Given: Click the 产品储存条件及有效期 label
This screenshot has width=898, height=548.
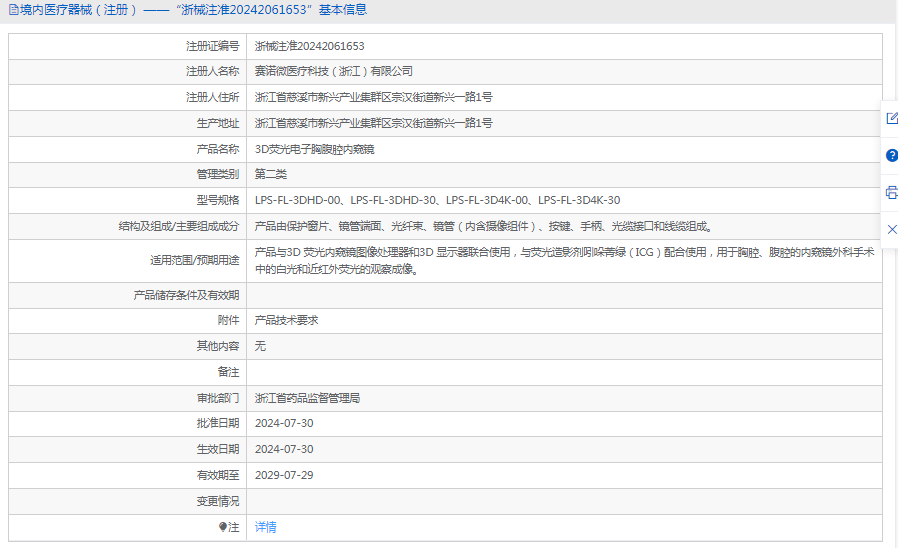Looking at the screenshot, I should click(x=186, y=295).
